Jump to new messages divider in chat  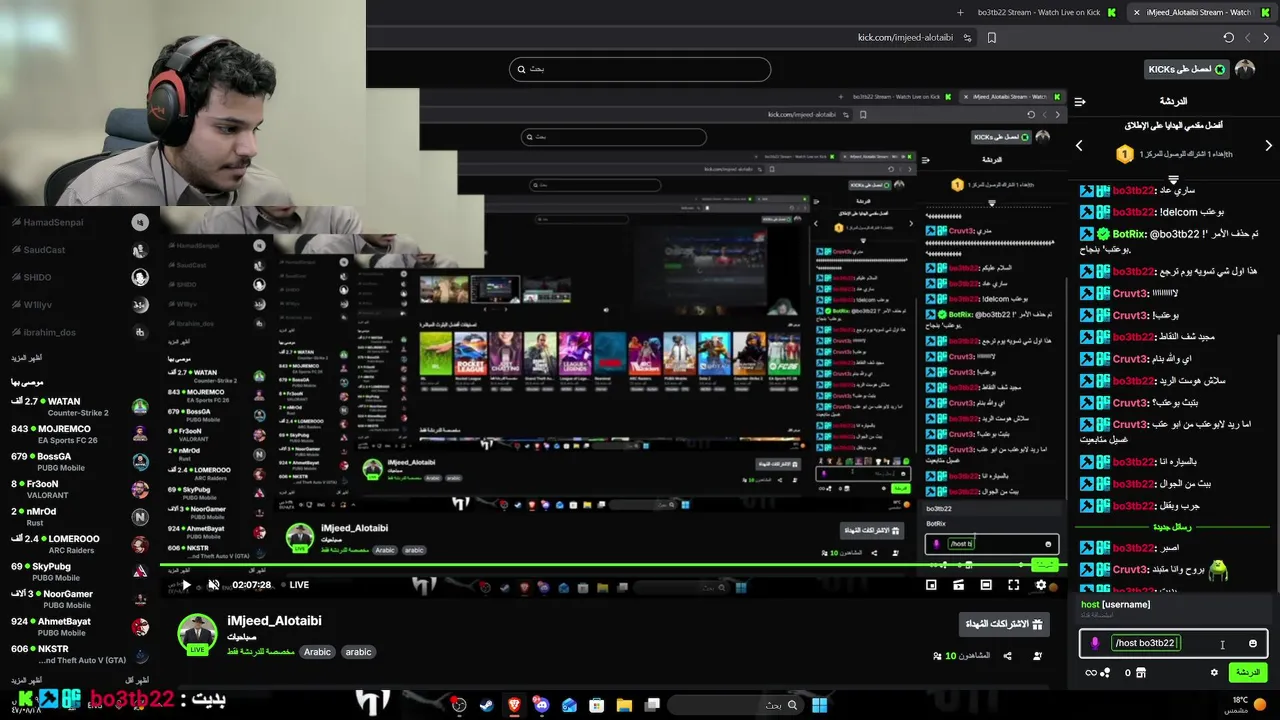coord(1172,527)
